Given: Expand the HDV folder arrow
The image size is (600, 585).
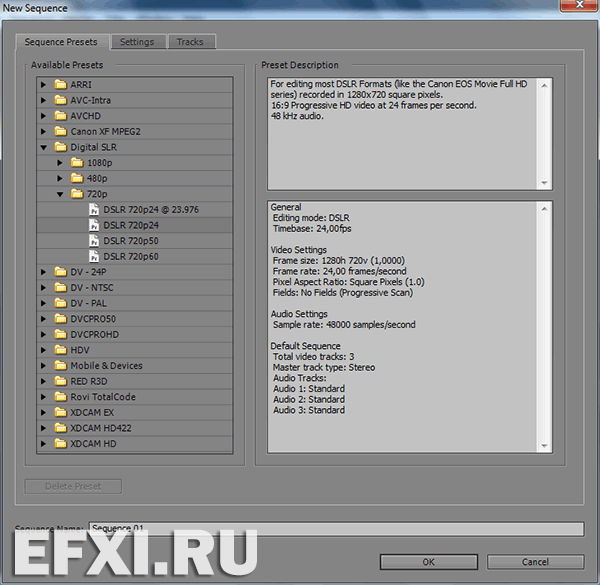Looking at the screenshot, I should coord(43,350).
